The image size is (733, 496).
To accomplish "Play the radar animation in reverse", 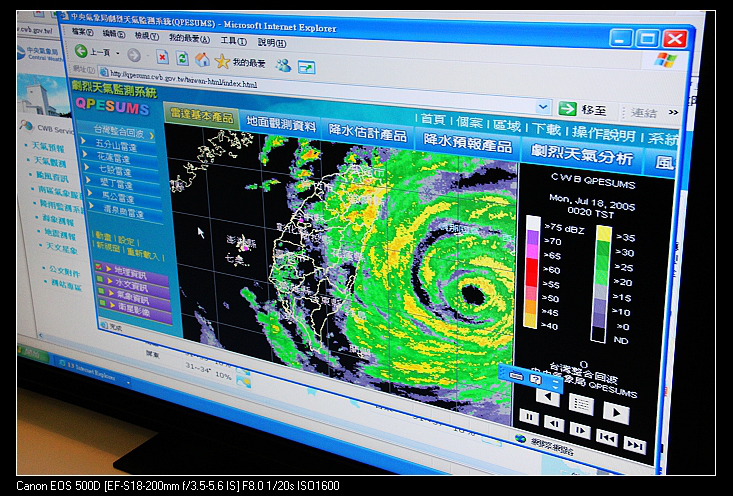I will (x=547, y=398).
